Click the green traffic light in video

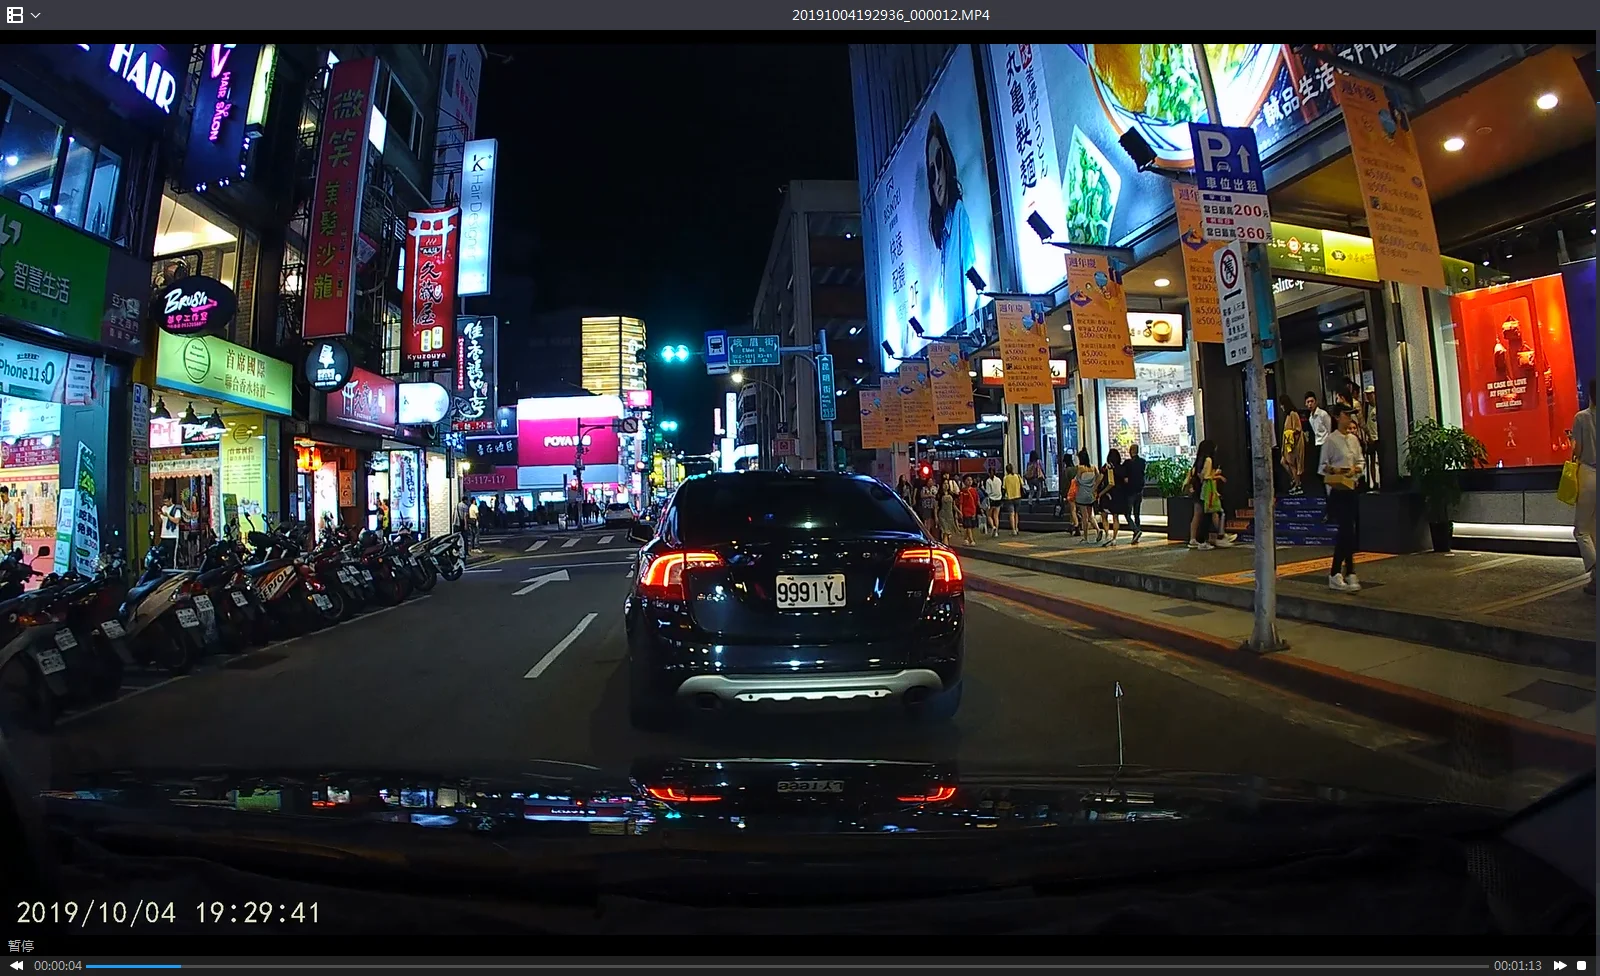674,353
